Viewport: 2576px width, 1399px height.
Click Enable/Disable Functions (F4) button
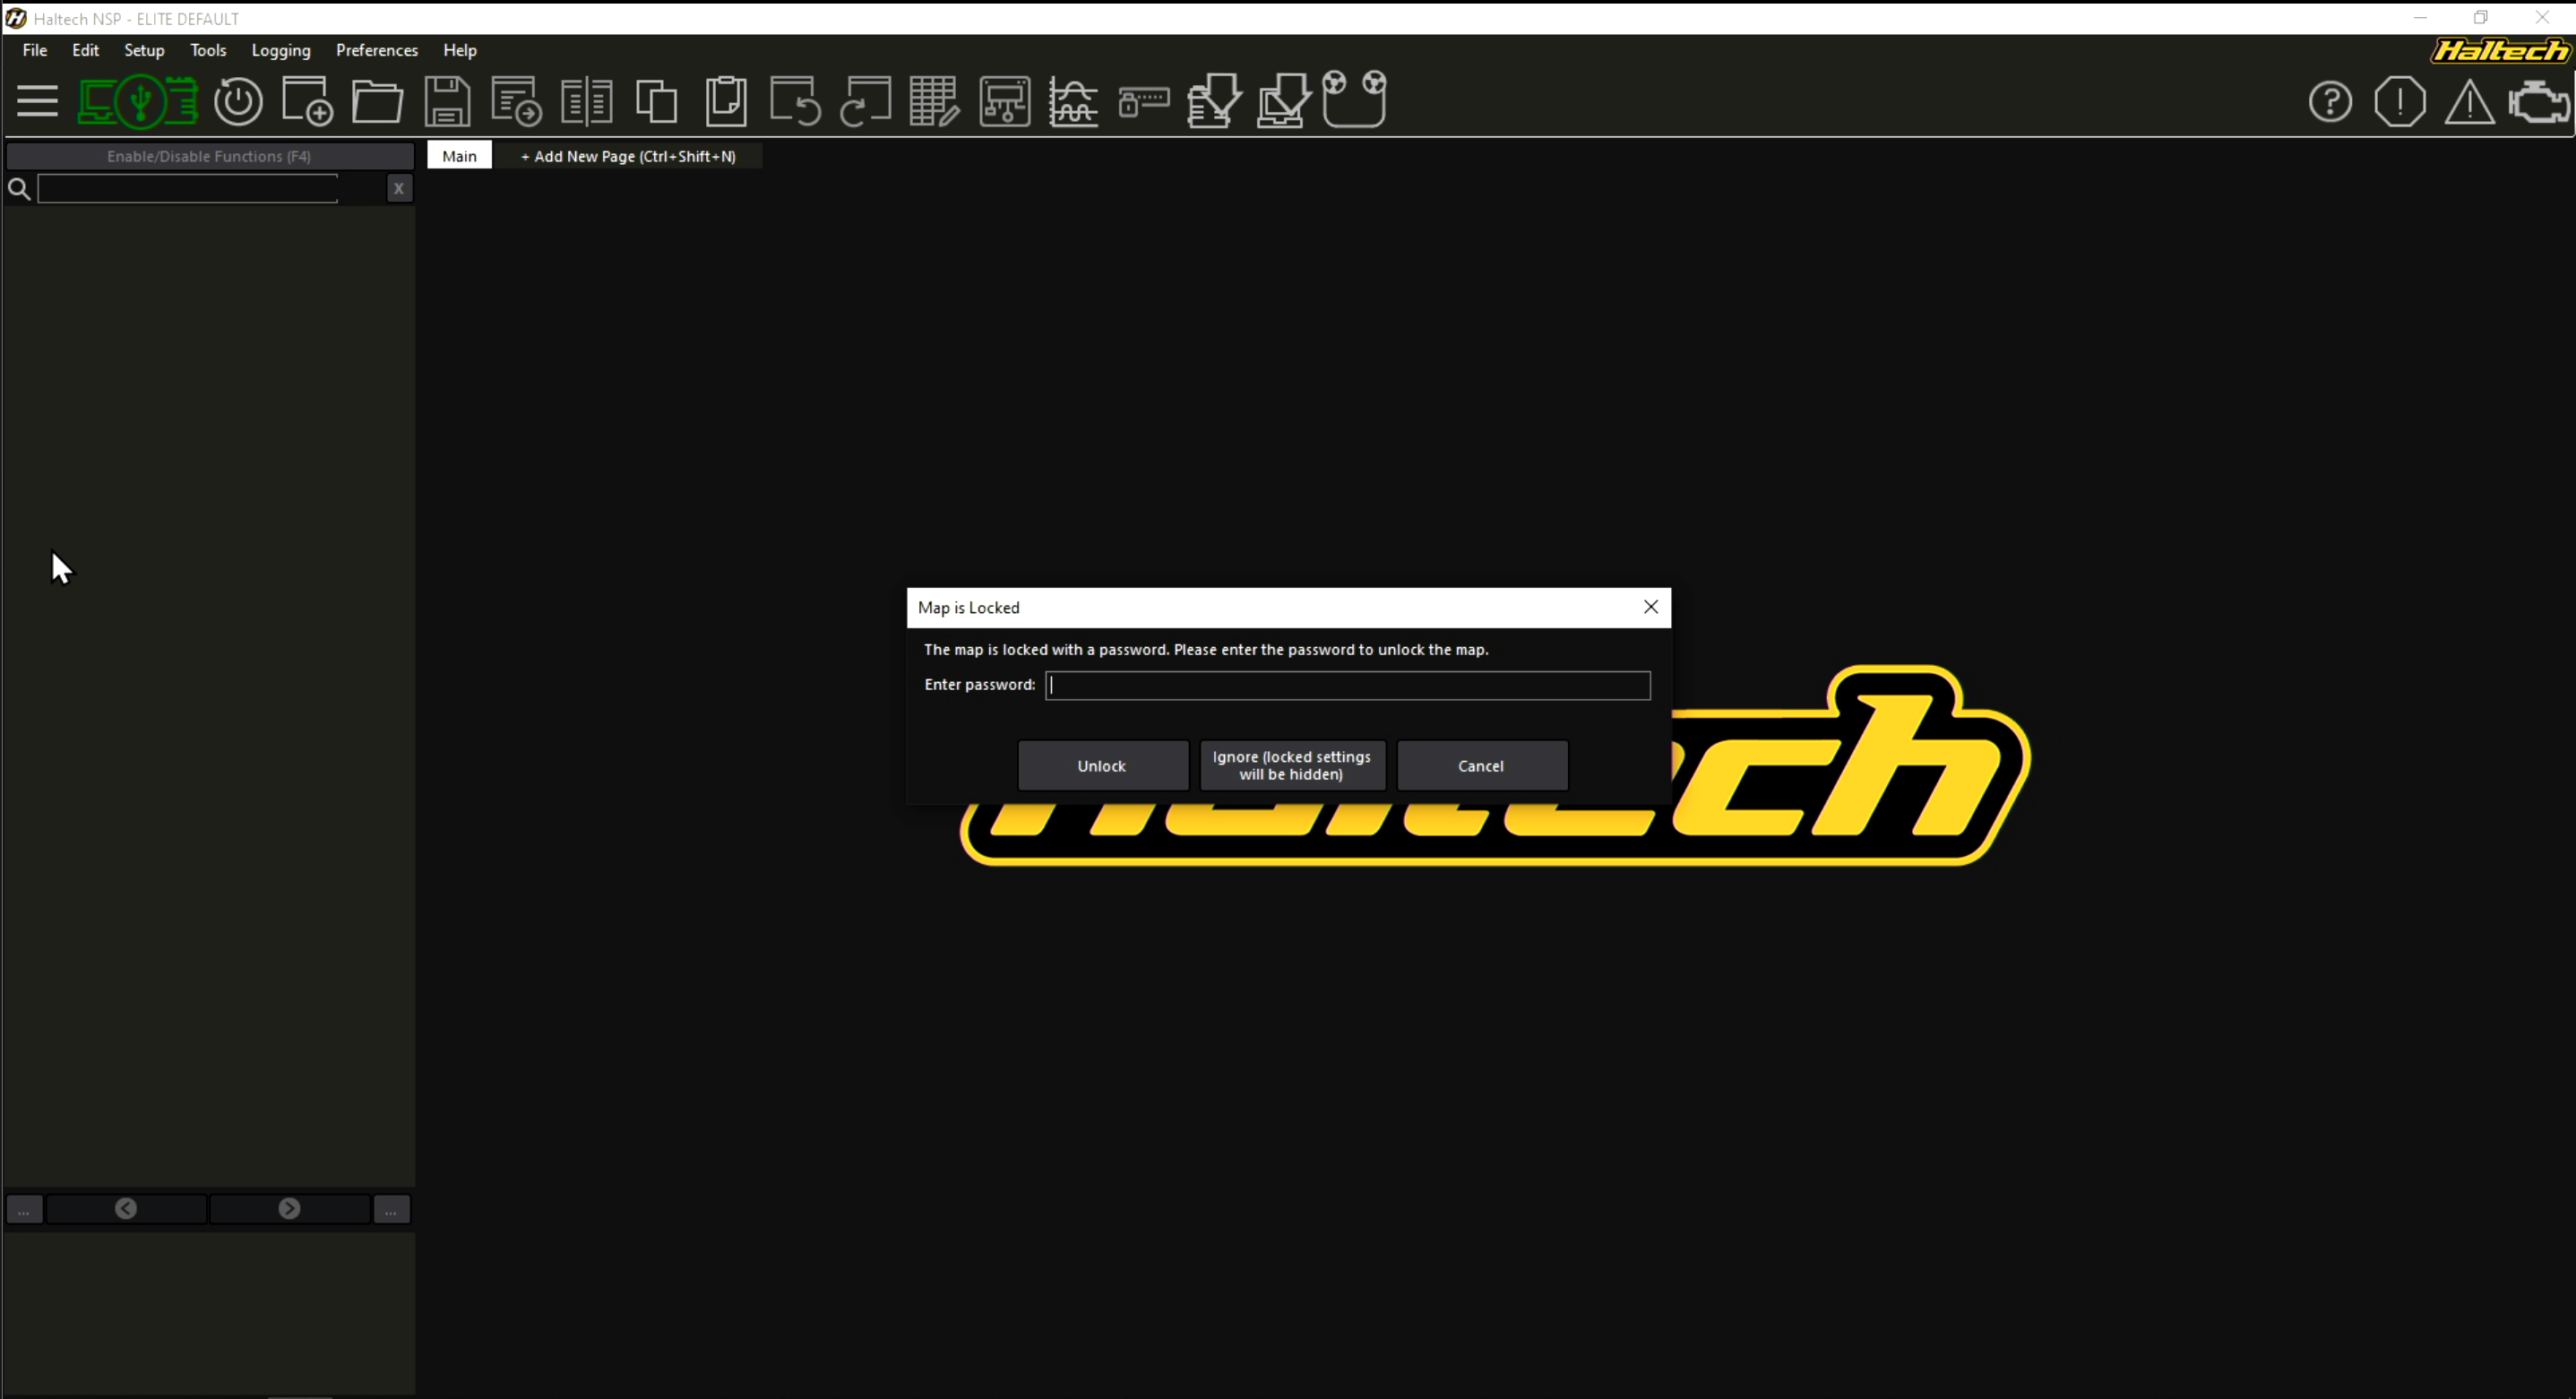coord(209,156)
